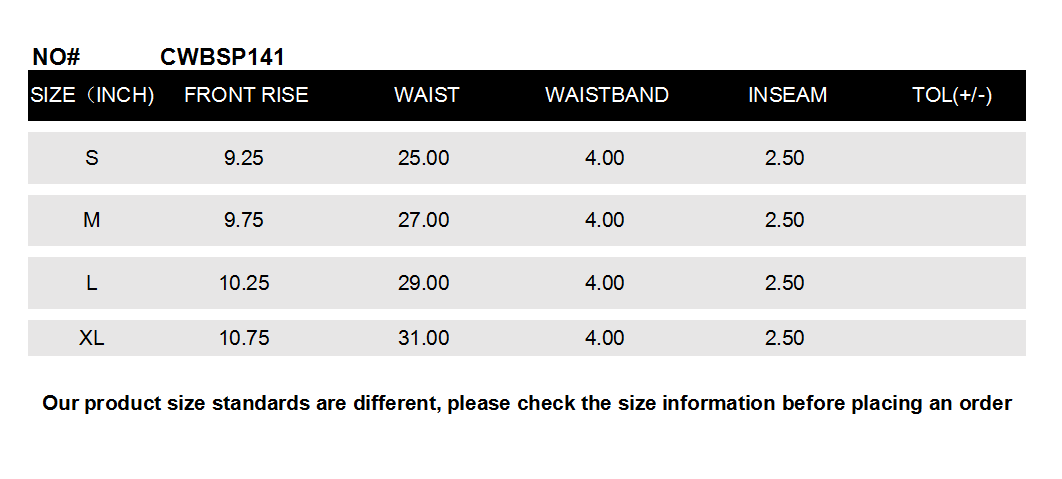Click the S size row label
Viewport: 1062px width, 479px height.
pyautogui.click(x=92, y=158)
